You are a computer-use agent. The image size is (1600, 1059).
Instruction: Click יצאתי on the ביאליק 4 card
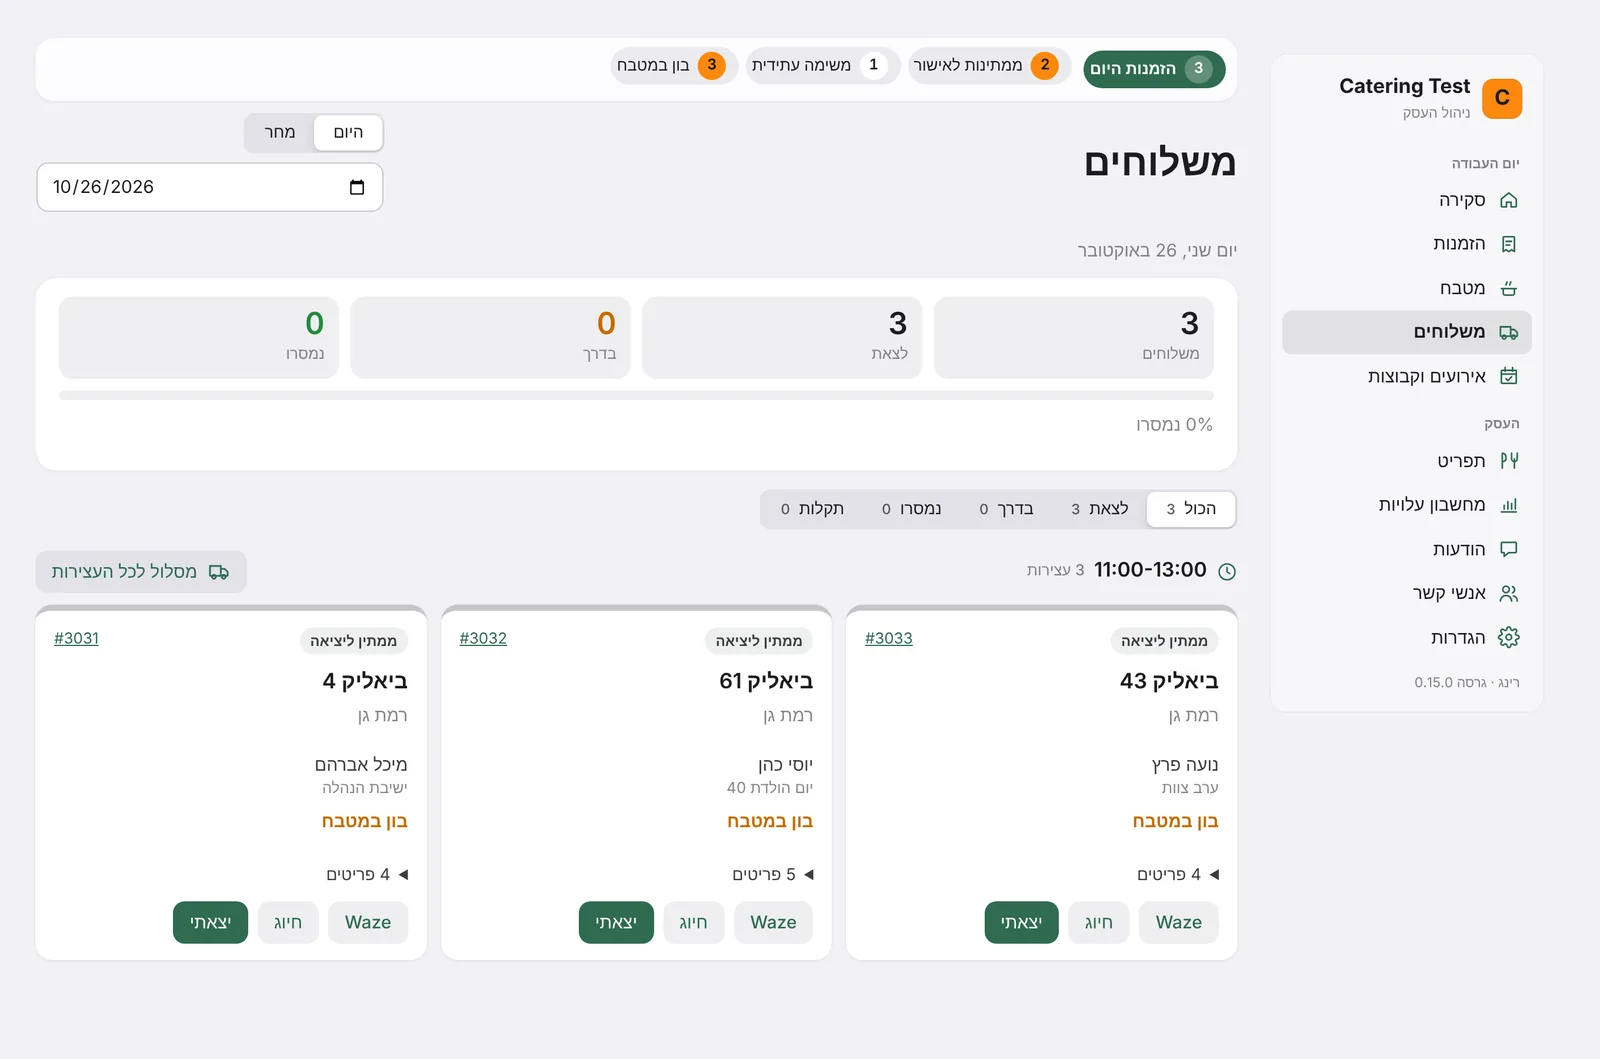[x=210, y=922]
